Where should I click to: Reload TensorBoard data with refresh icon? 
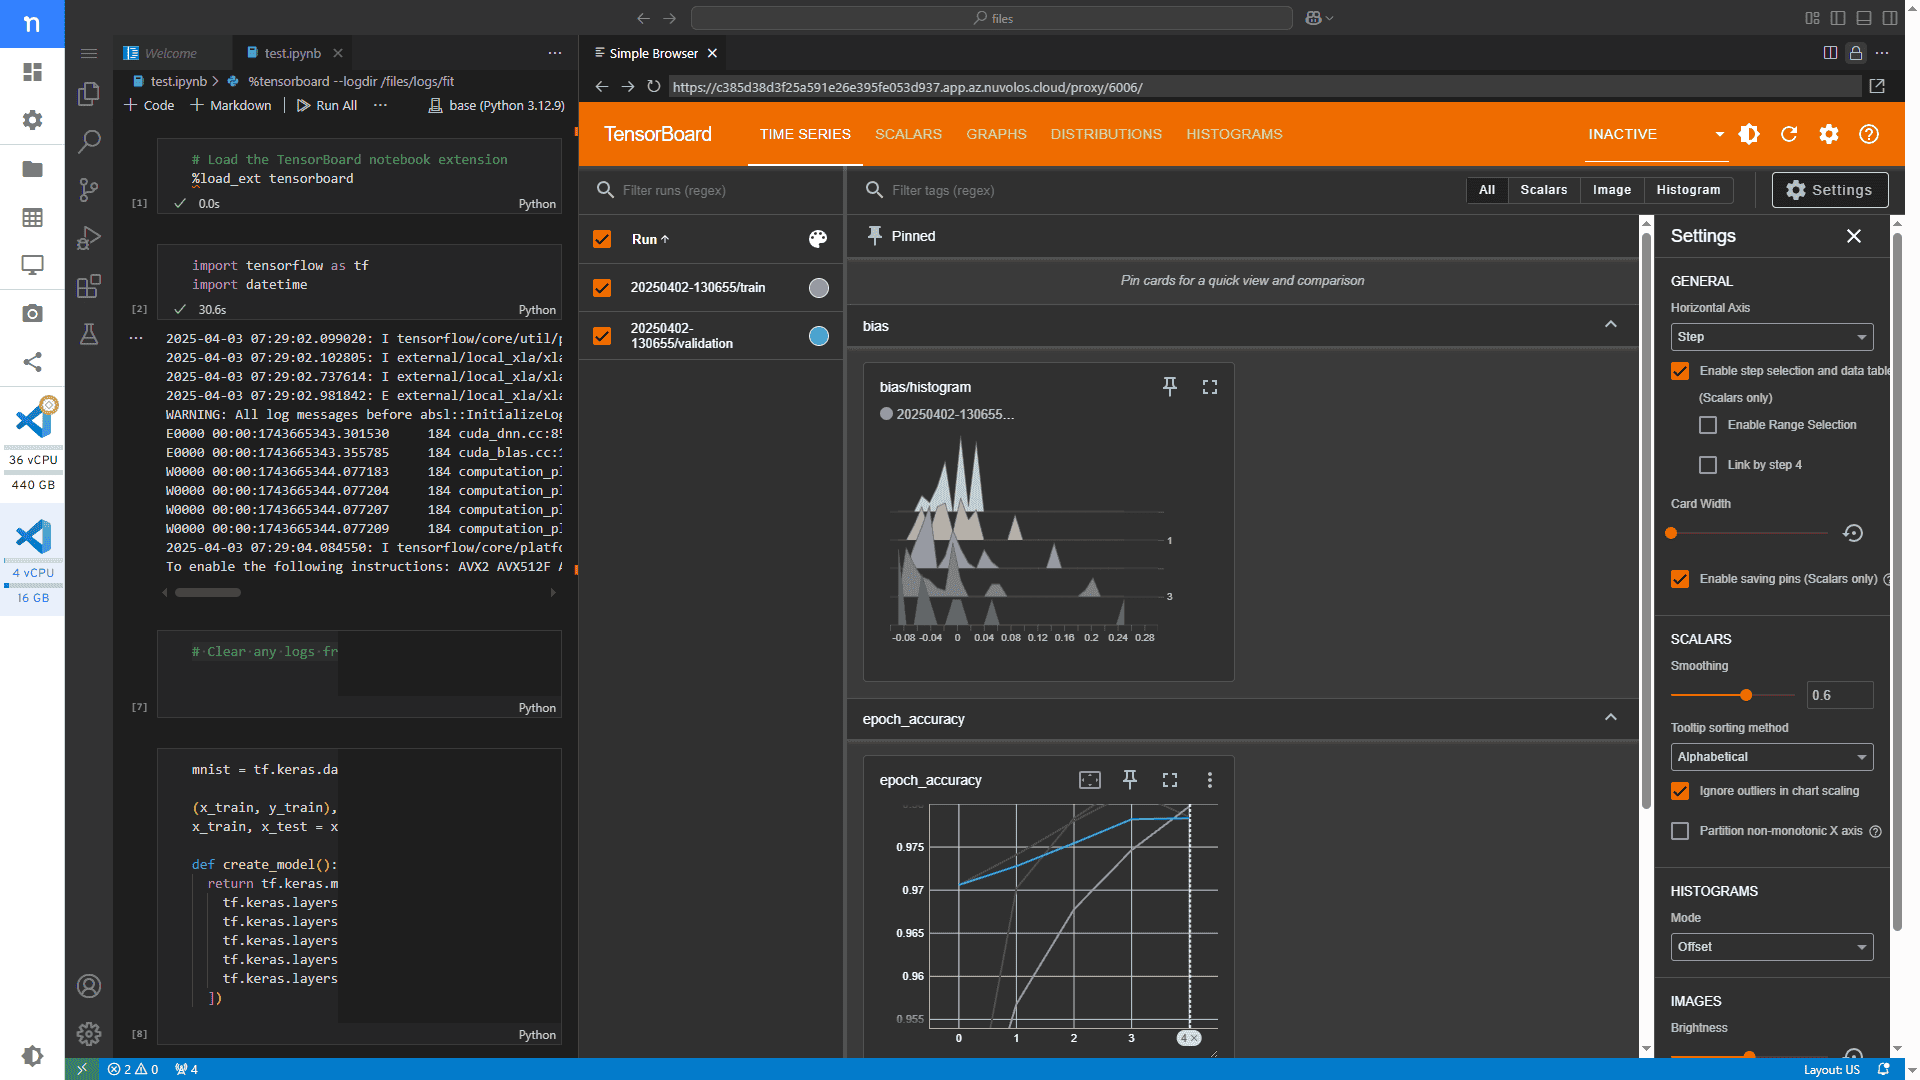(1789, 134)
